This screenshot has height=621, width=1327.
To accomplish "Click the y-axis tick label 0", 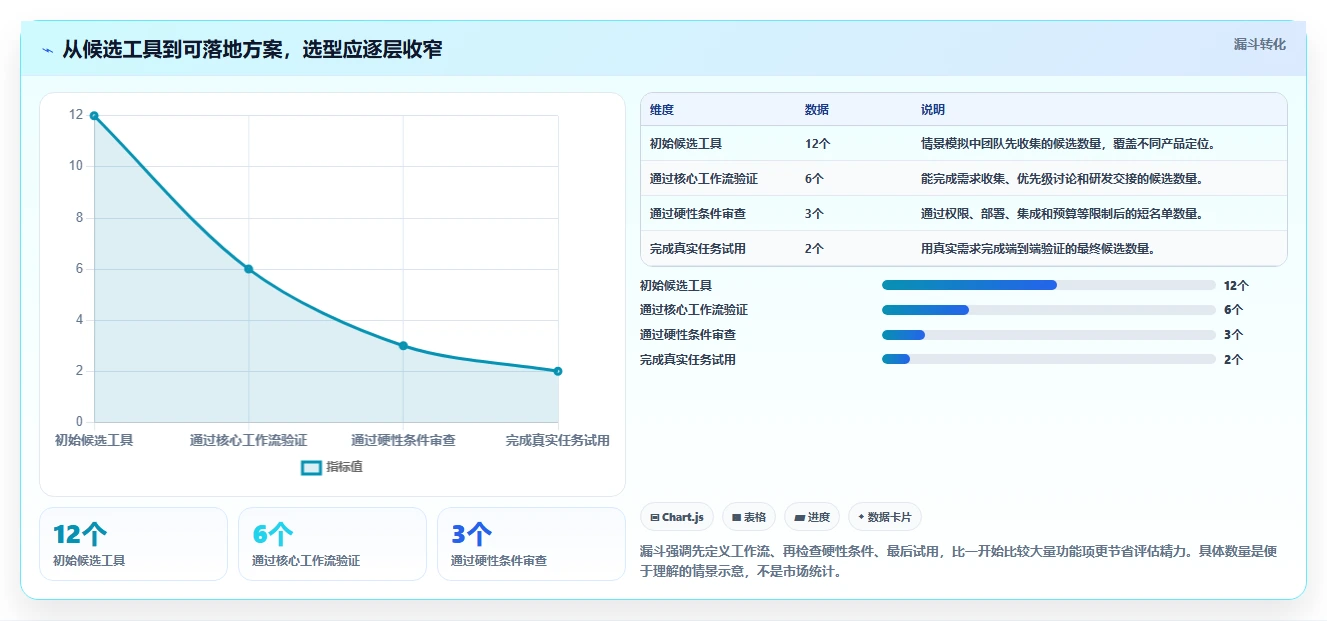I will [x=80, y=422].
